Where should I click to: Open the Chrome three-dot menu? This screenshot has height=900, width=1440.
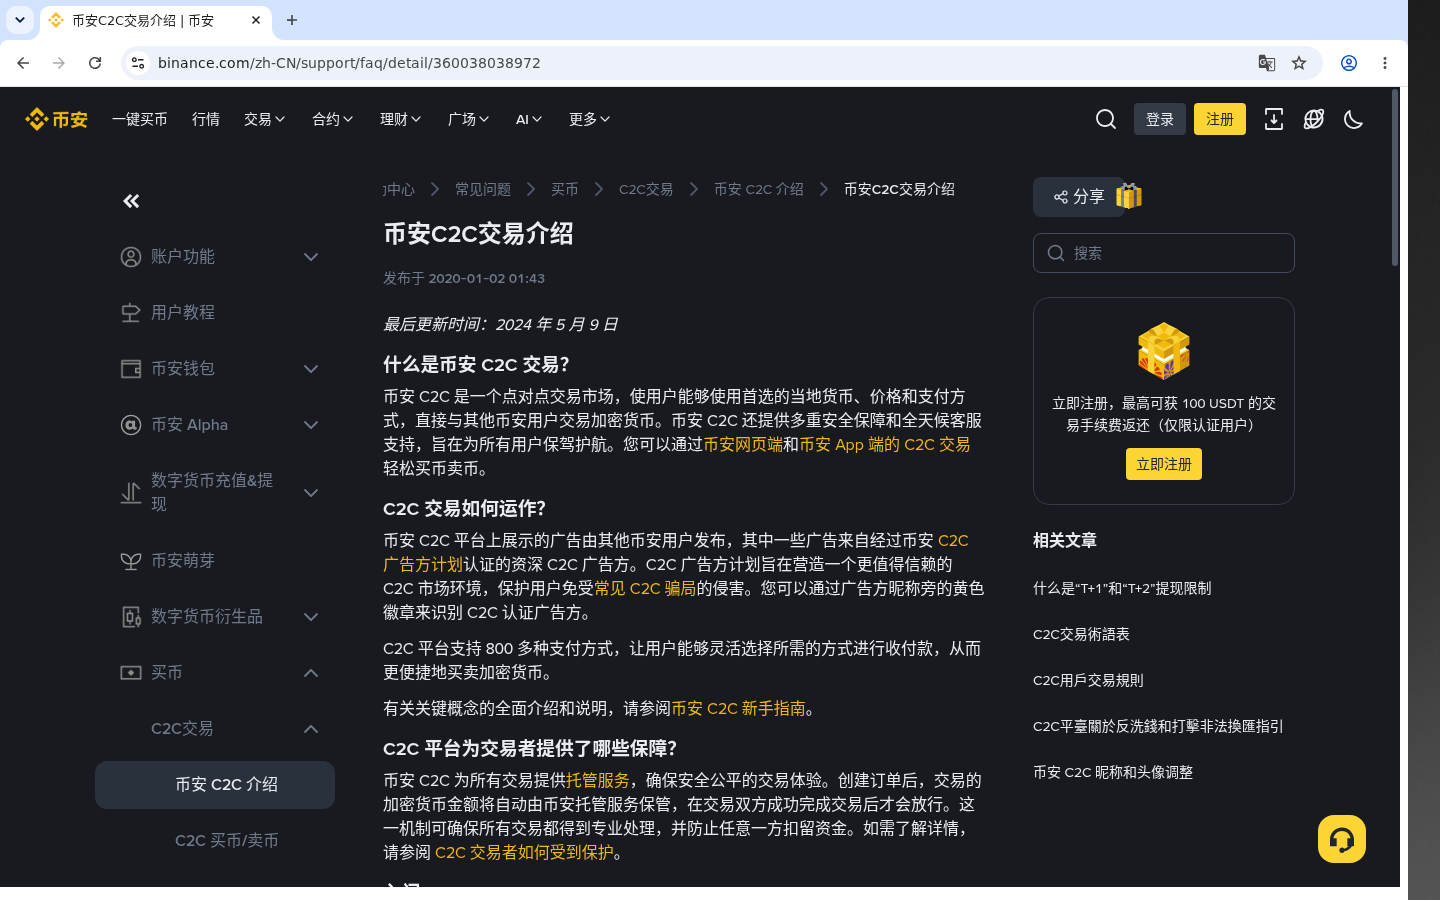(x=1385, y=63)
